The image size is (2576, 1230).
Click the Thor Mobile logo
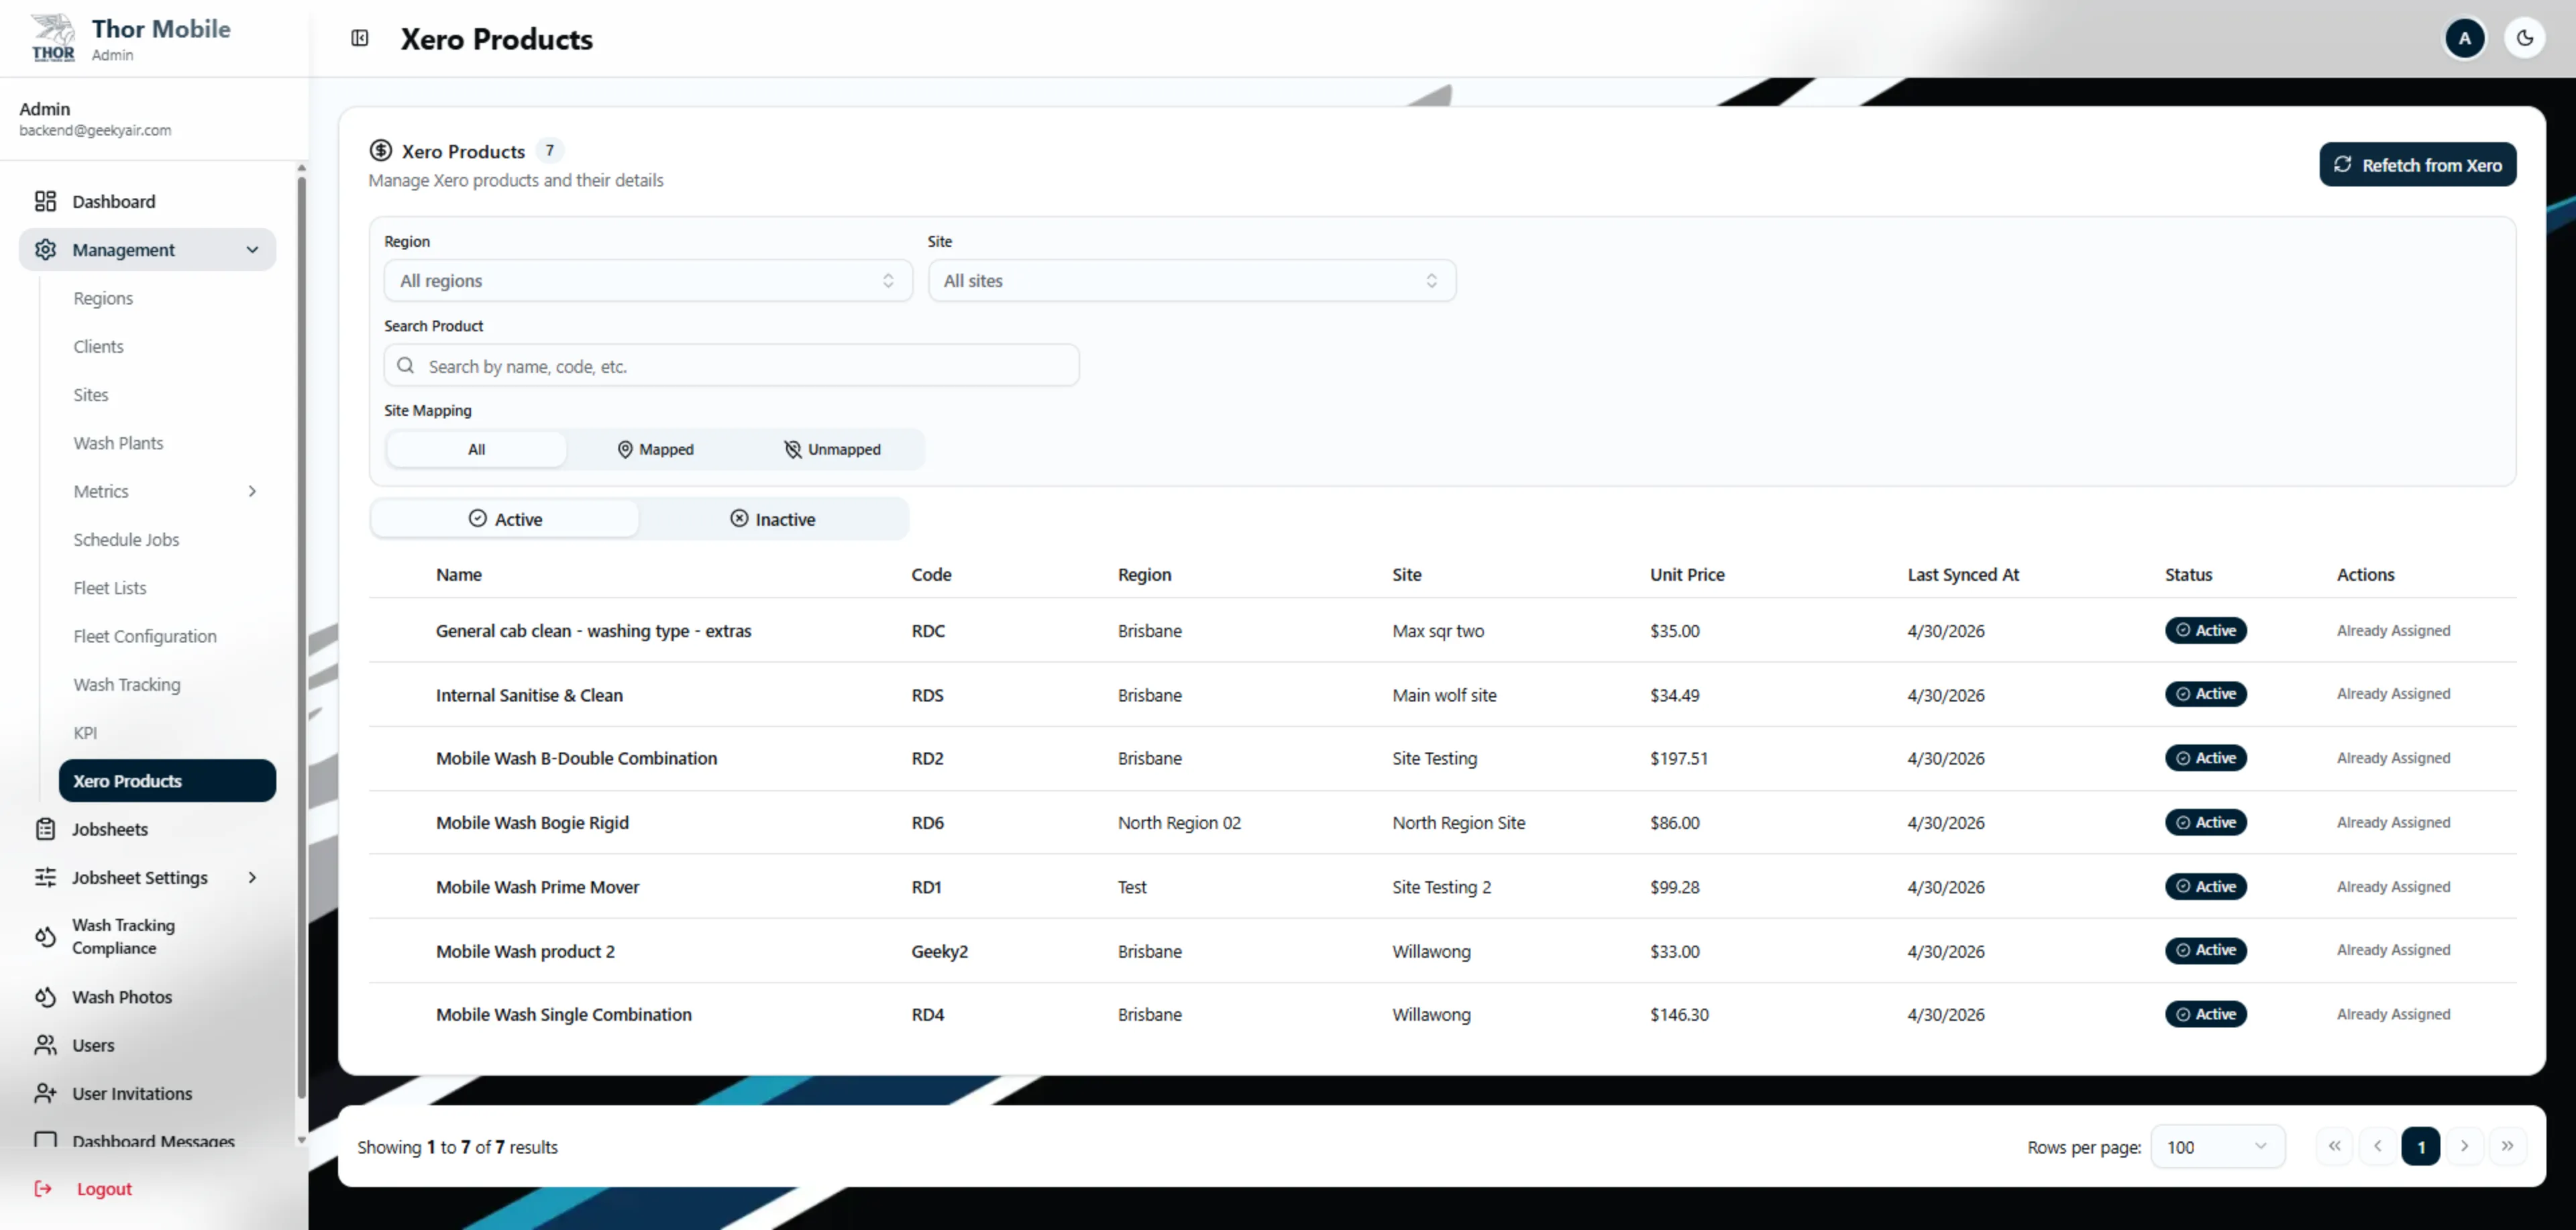tap(52, 37)
